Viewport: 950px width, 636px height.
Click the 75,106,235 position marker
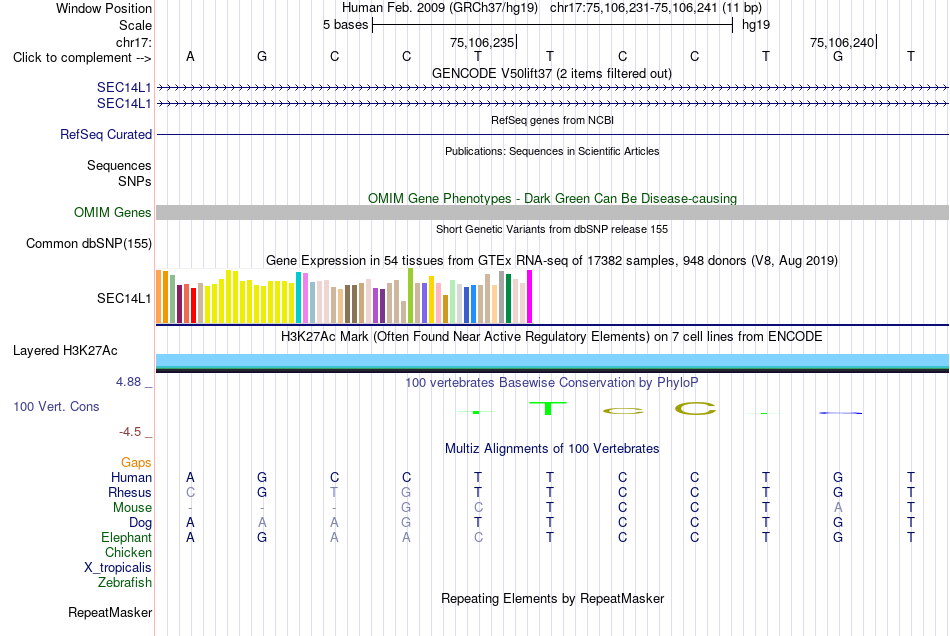click(x=483, y=42)
